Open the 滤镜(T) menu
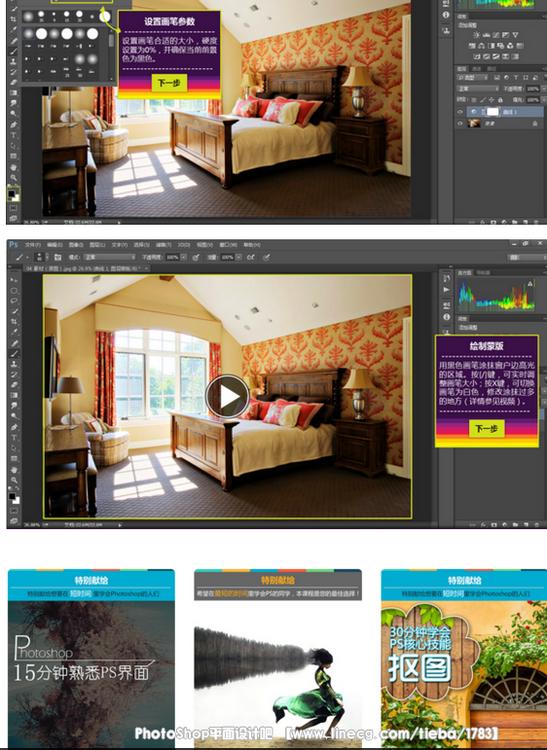547x750 pixels. pyautogui.click(x=163, y=244)
